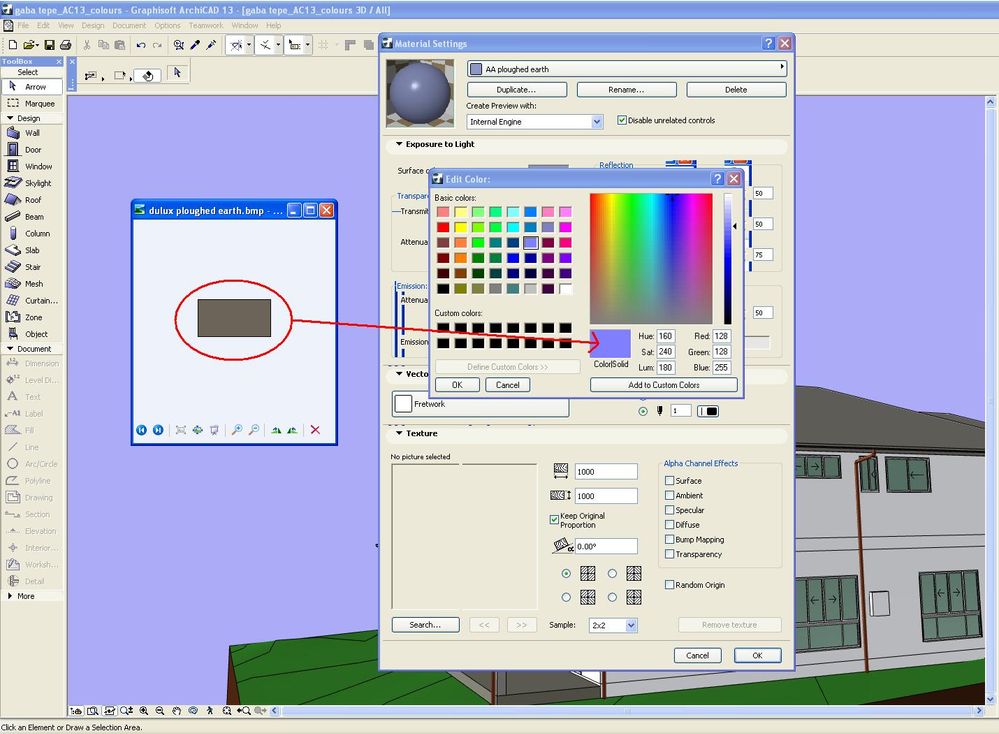Click the Print icon in toolbar
Image resolution: width=999 pixels, height=734 pixels.
click(66, 45)
